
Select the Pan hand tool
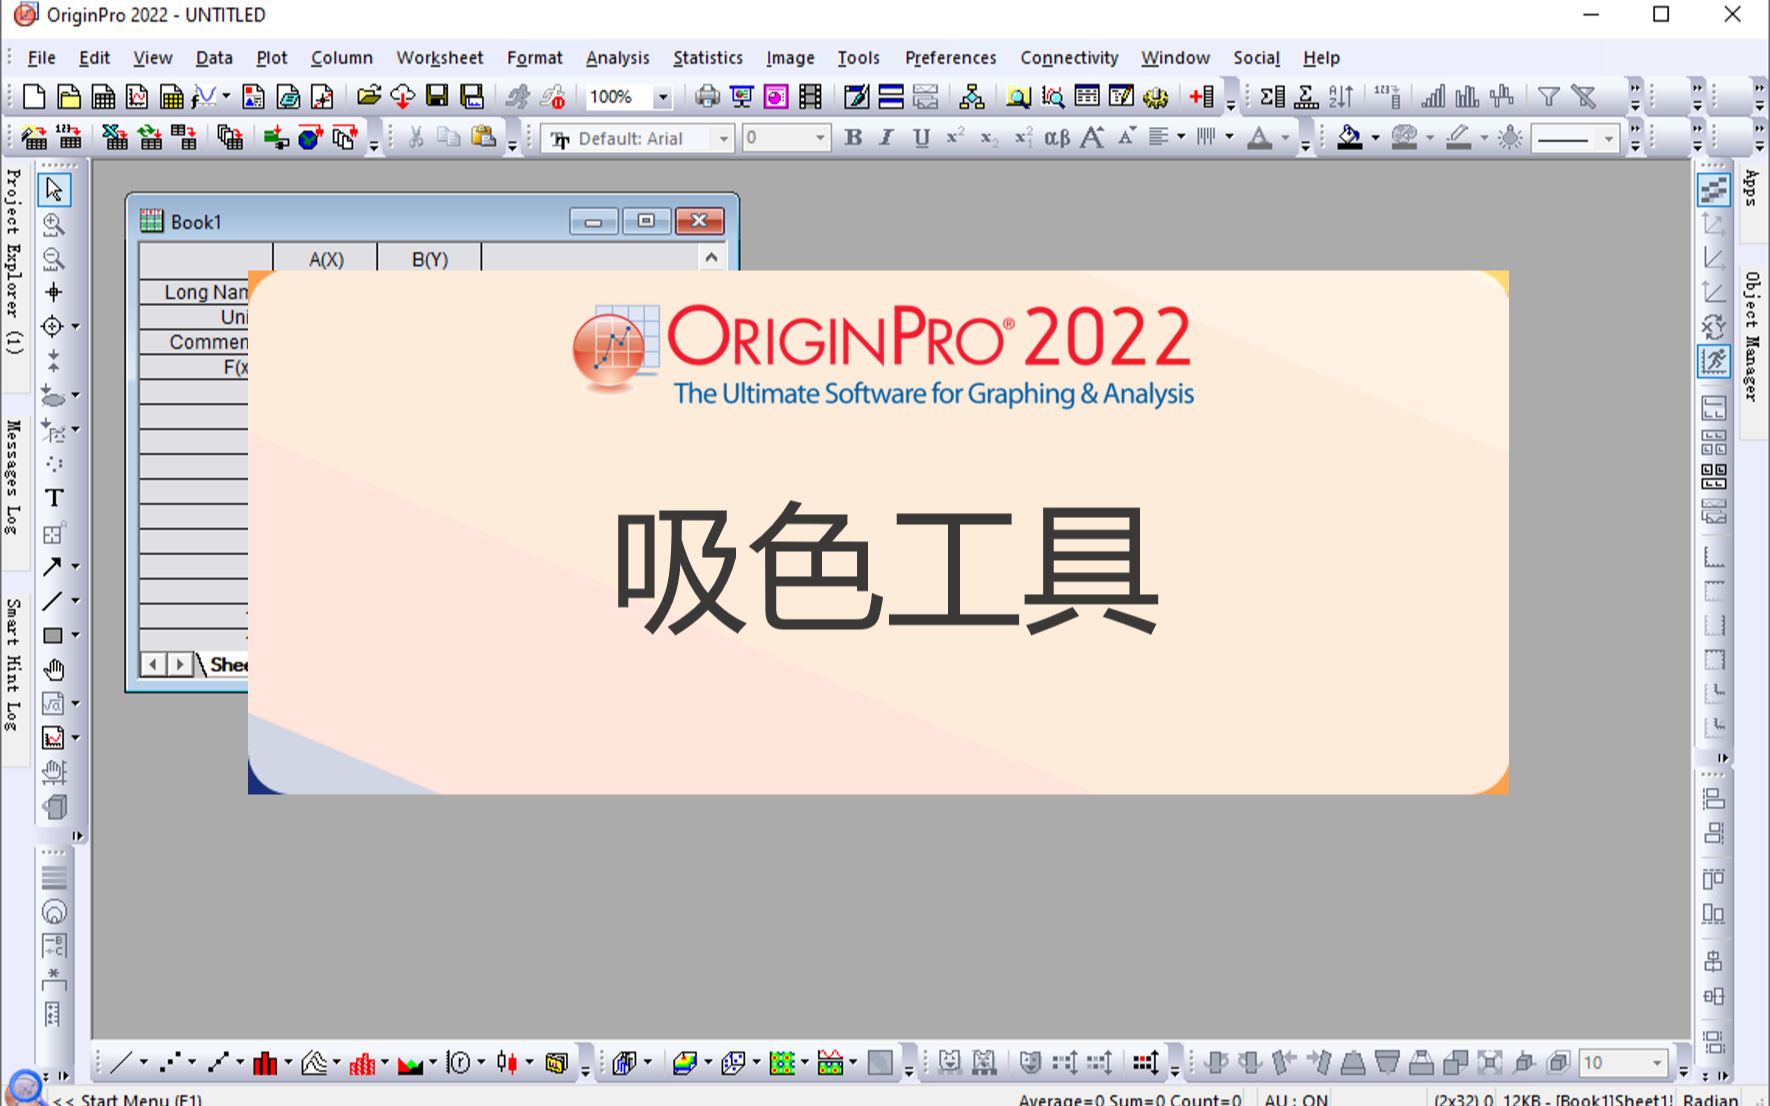(x=54, y=670)
